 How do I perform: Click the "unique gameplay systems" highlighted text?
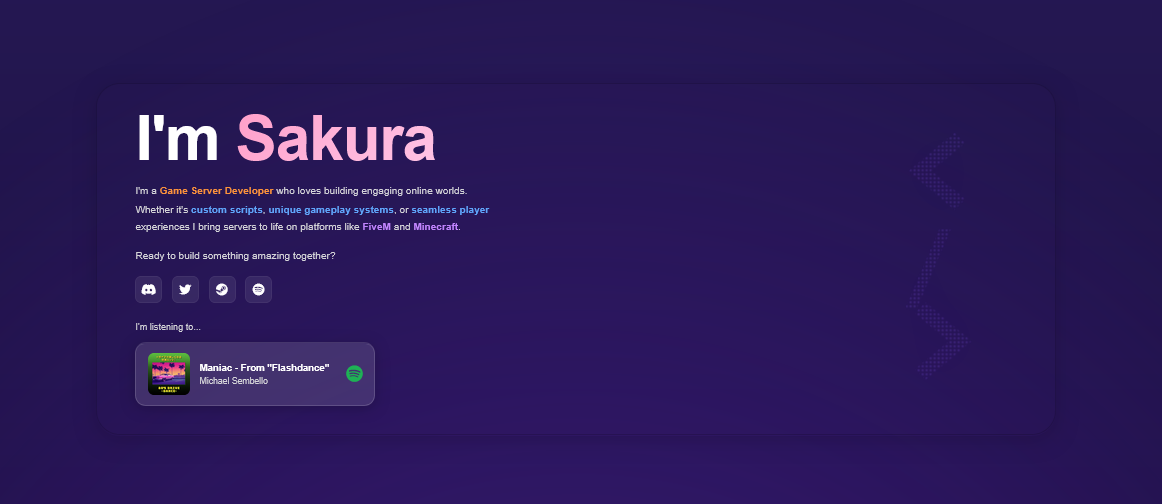click(331, 210)
